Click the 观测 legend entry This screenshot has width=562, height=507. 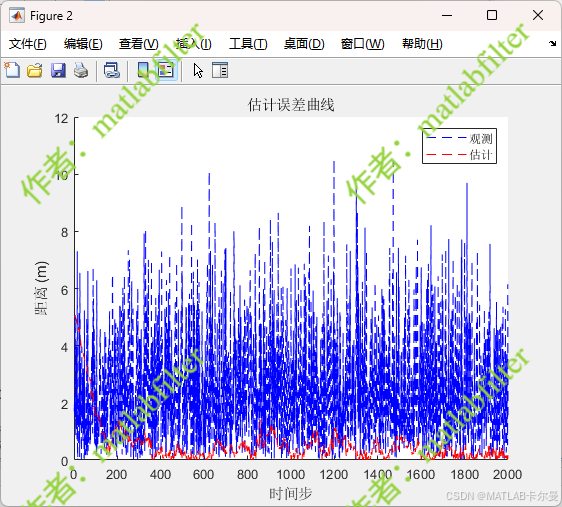click(459, 138)
